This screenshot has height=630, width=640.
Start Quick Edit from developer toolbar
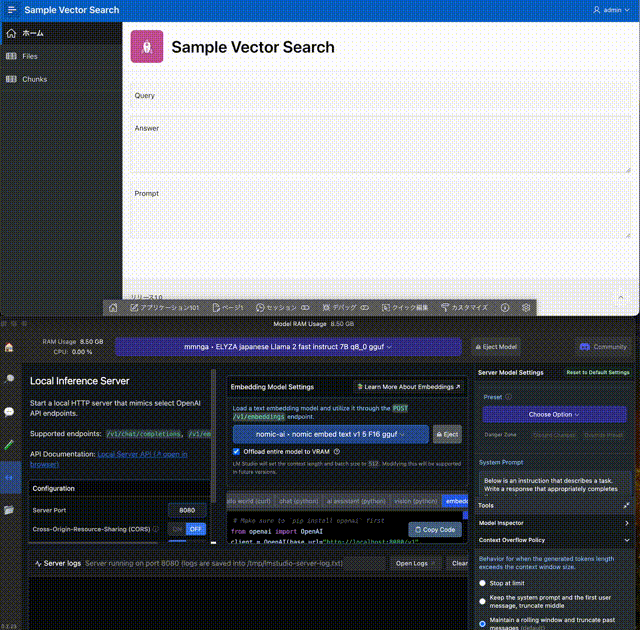tap(405, 308)
